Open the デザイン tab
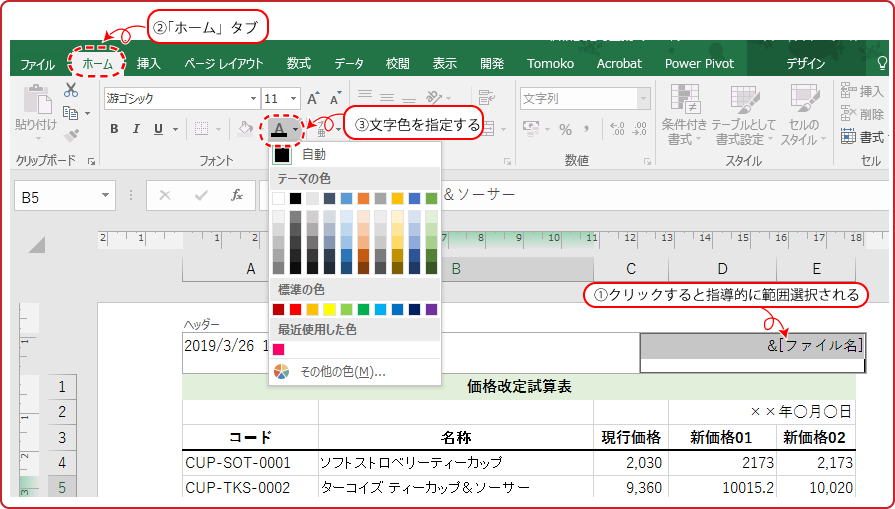The width and height of the screenshot is (895, 509). point(806,64)
